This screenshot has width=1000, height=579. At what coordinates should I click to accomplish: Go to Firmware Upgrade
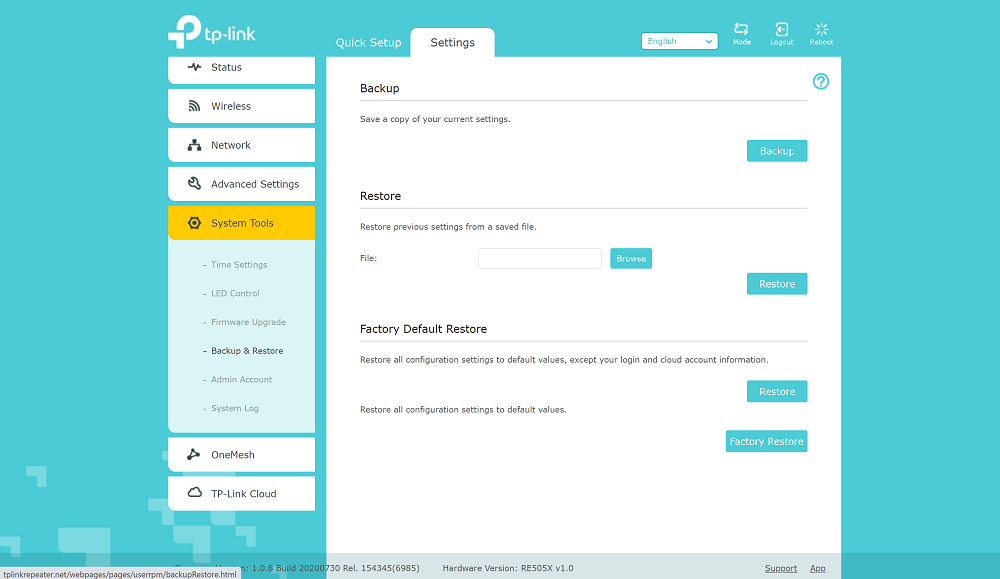[x=248, y=322]
